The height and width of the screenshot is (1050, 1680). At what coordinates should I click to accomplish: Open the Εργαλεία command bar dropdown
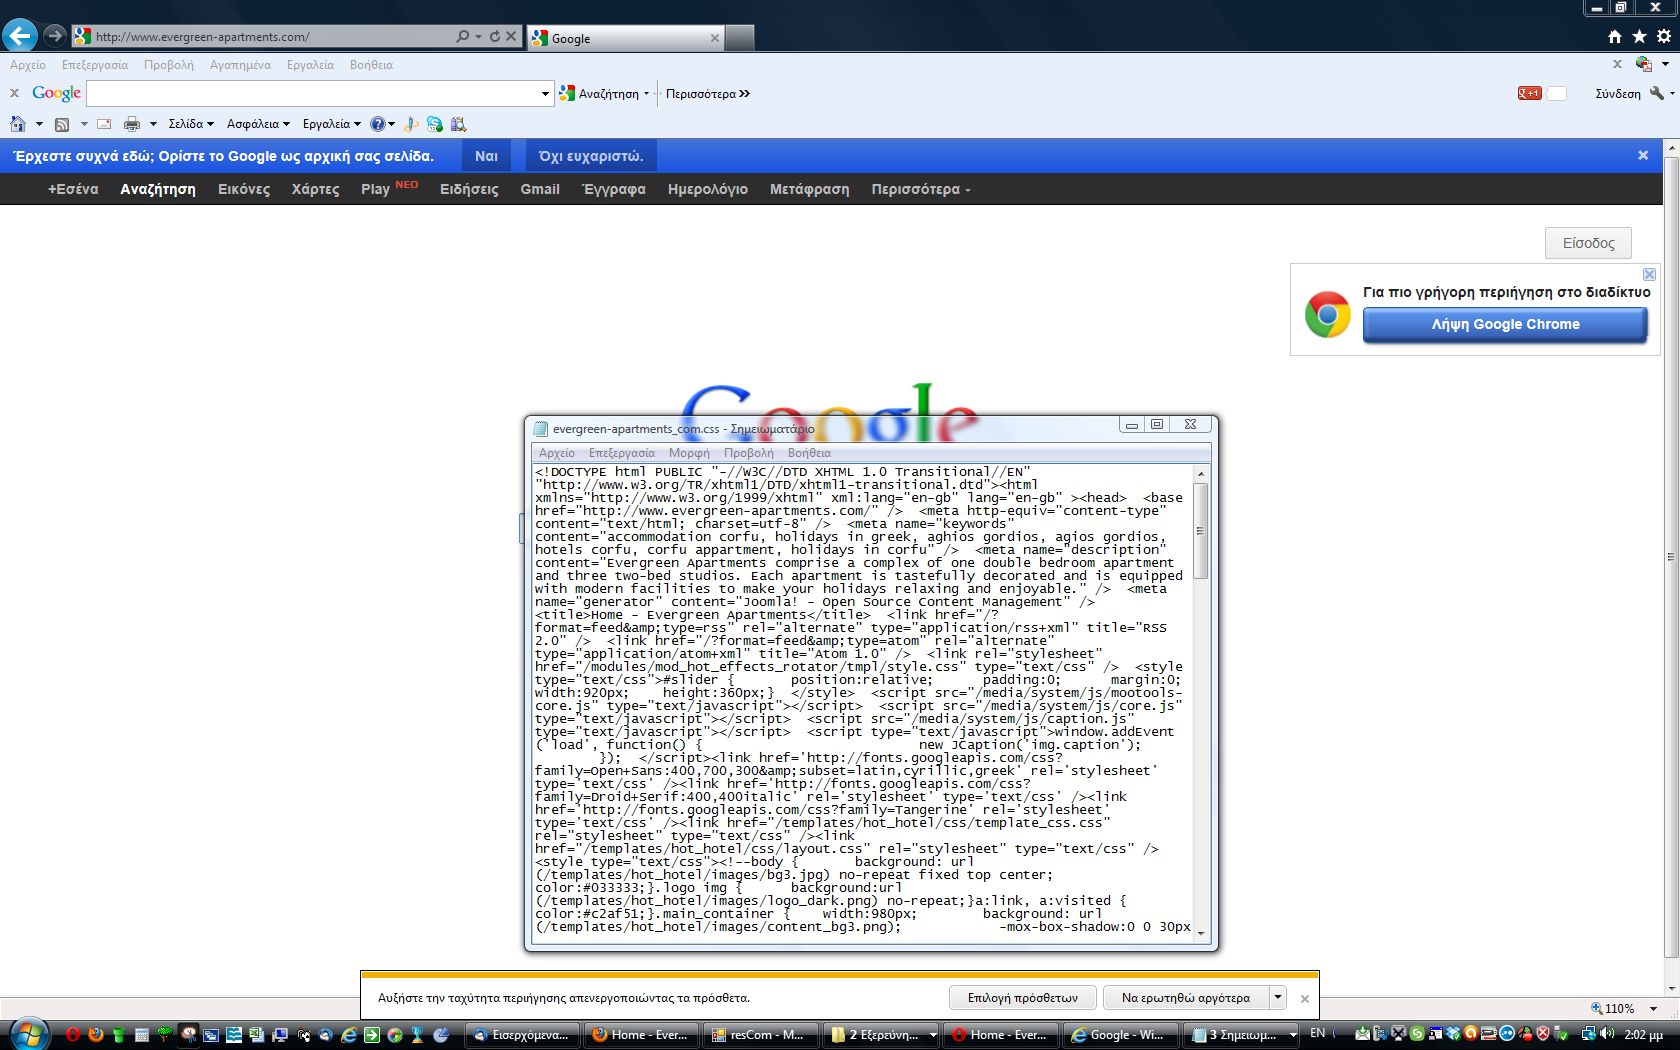(331, 124)
